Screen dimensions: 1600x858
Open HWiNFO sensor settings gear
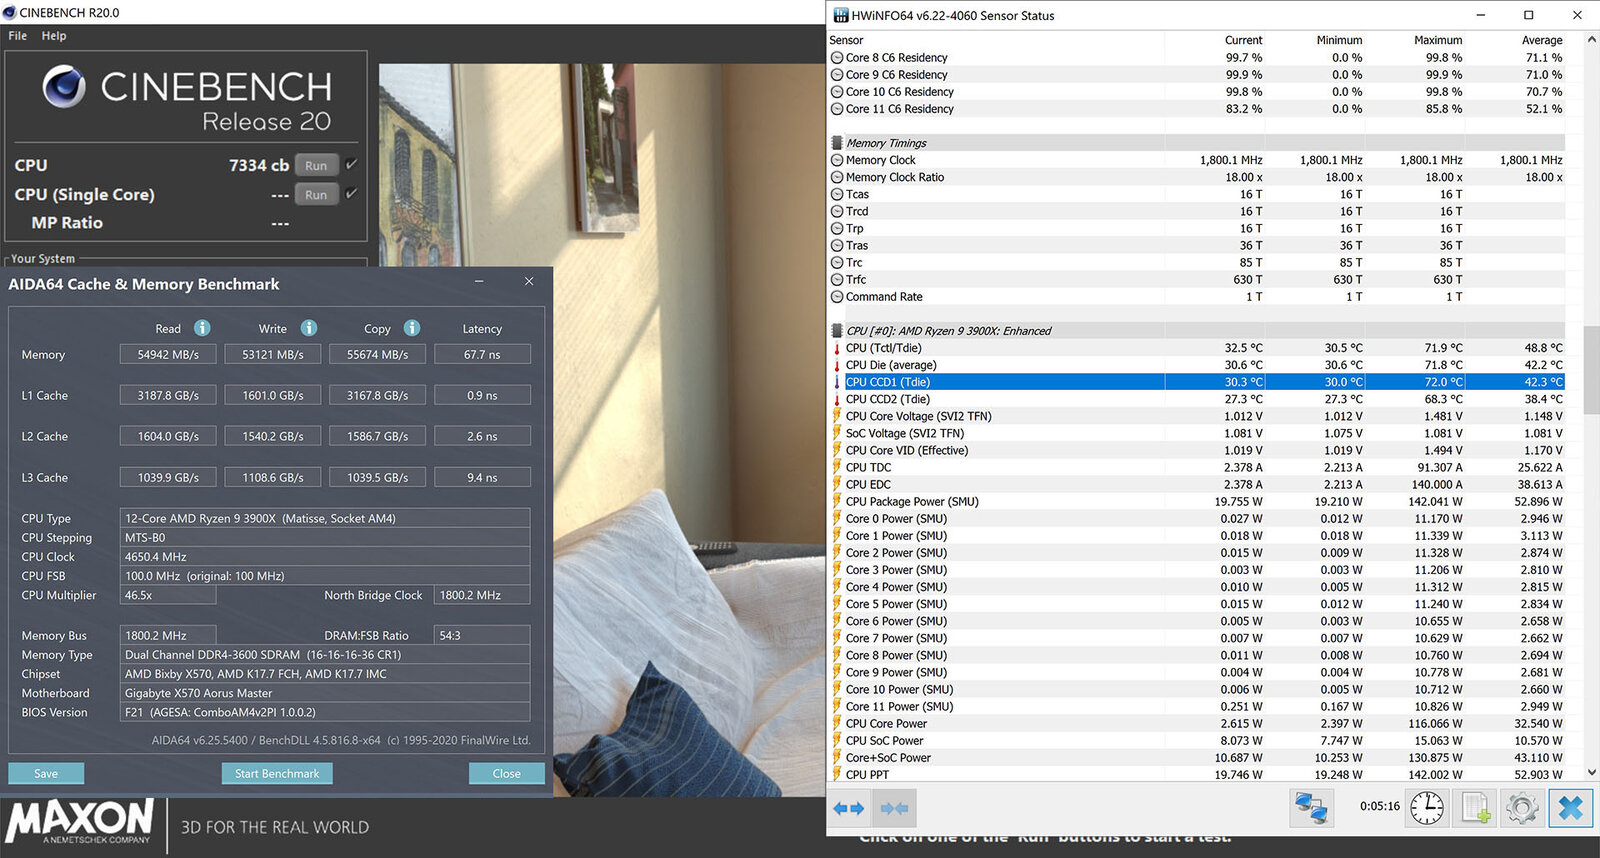pyautogui.click(x=1522, y=808)
